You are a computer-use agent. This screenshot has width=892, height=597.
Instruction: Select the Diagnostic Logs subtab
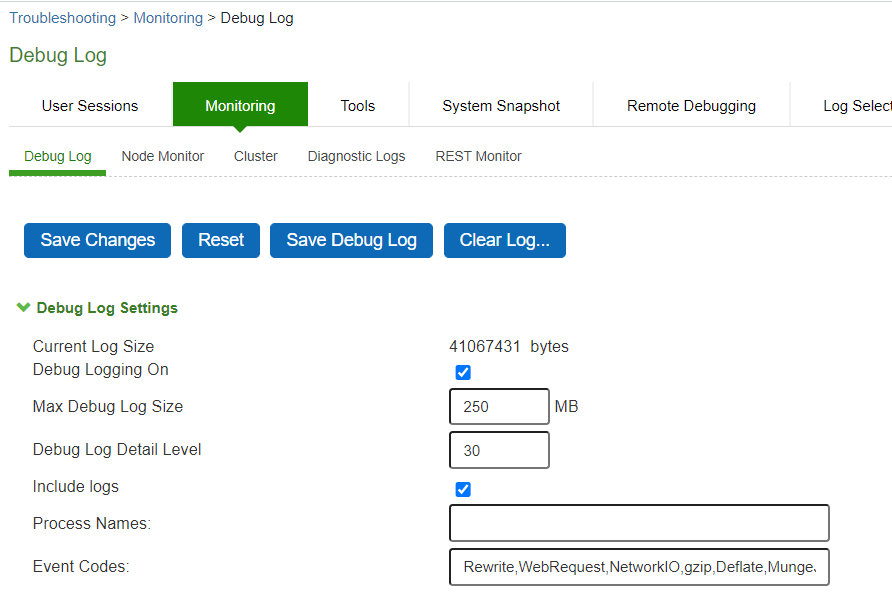356,156
